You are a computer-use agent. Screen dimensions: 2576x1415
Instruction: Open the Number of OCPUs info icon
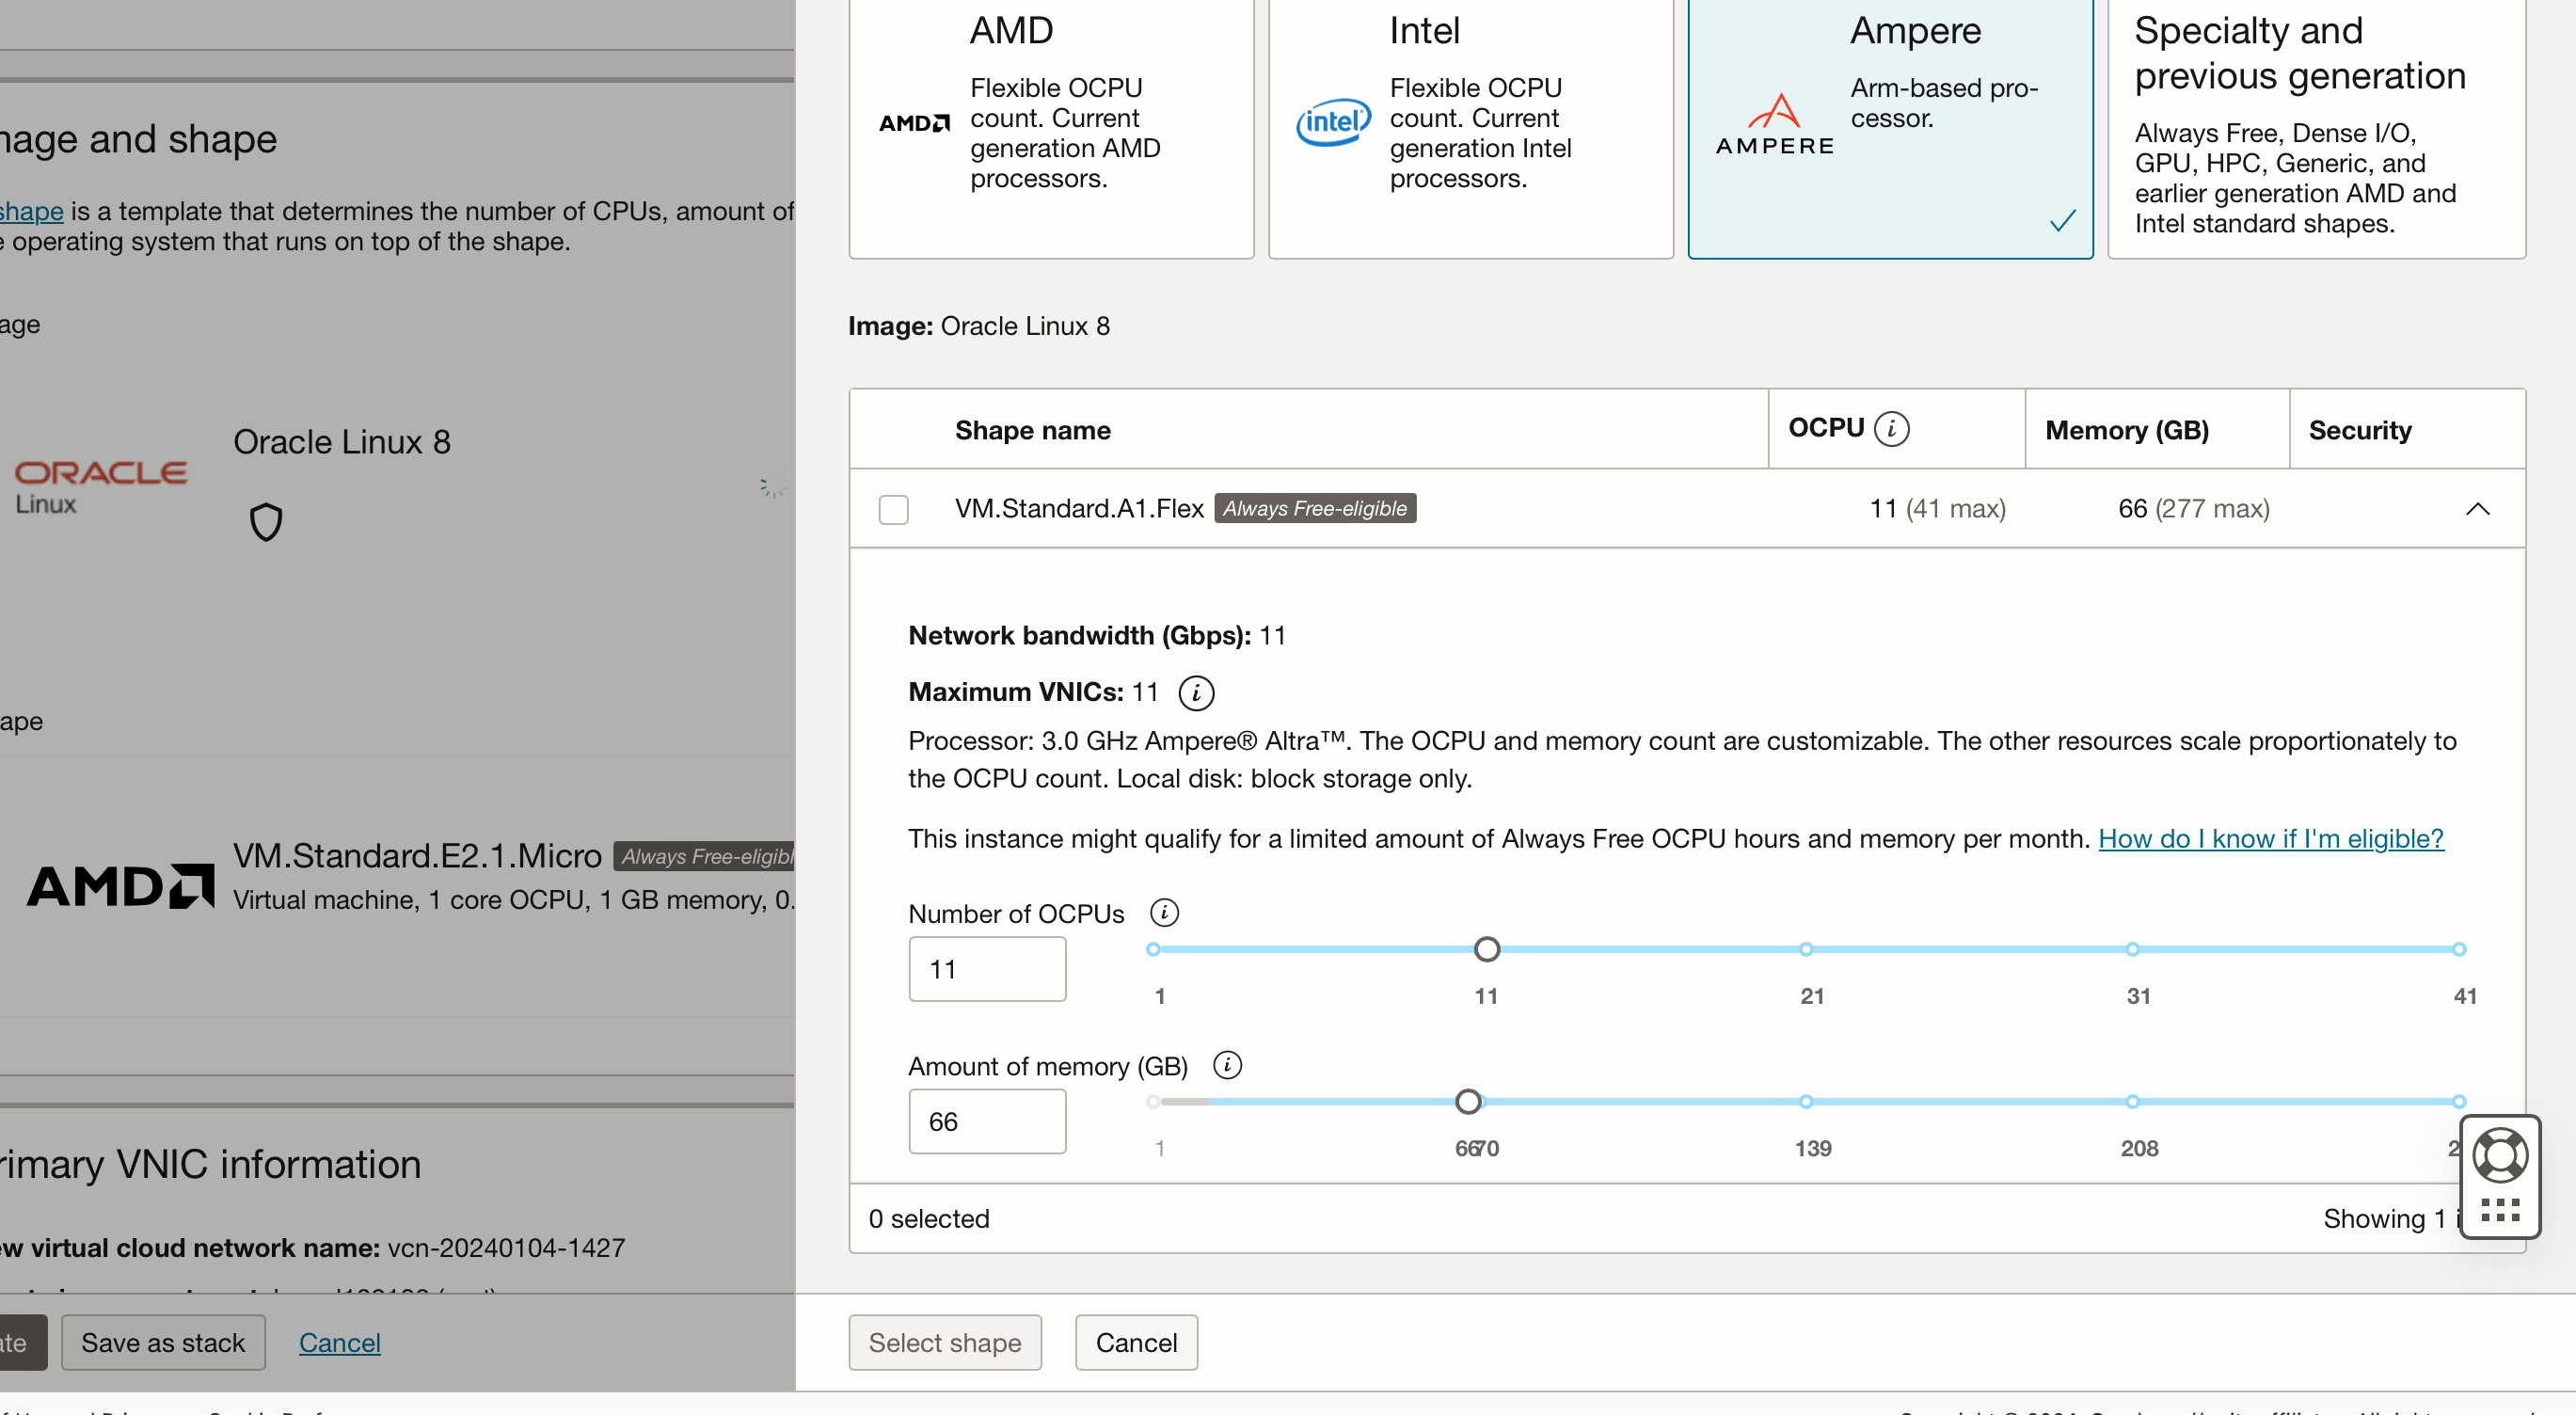click(x=1164, y=913)
